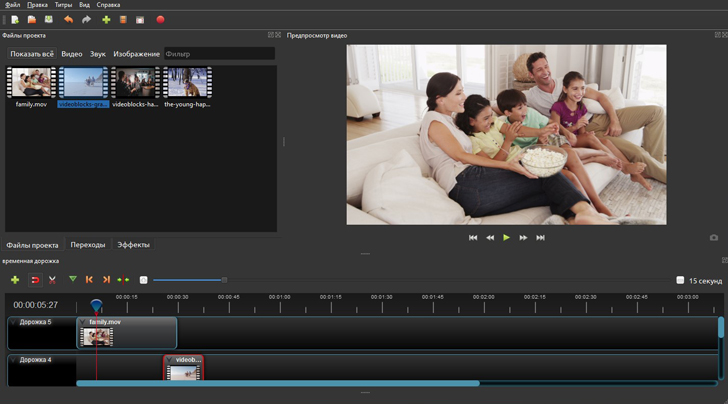
Task: Open the Дорожка 4 track menu arrow
Action: click(x=13, y=359)
